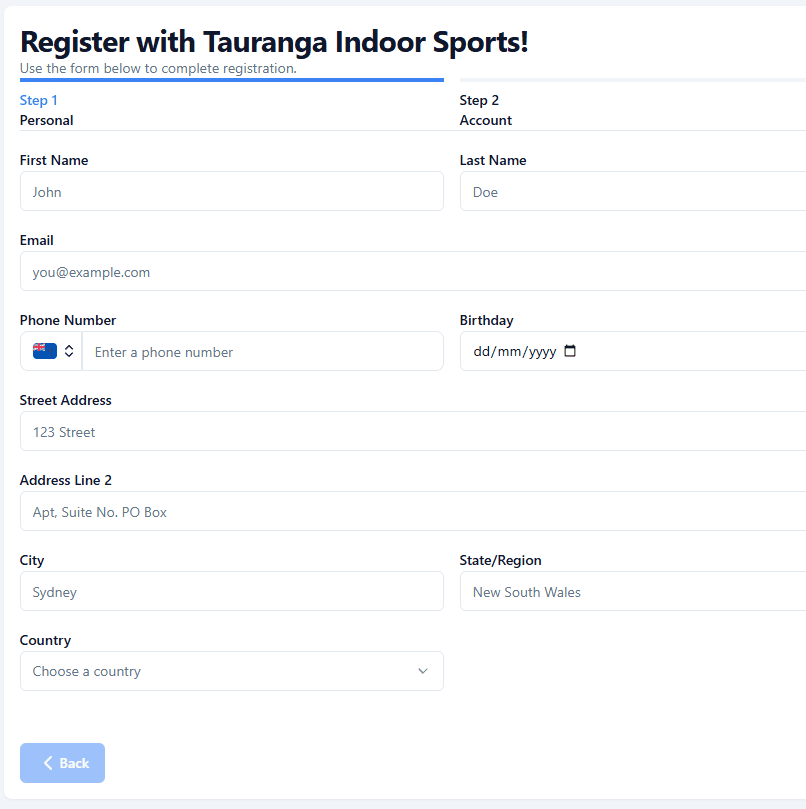This screenshot has height=809, width=806.
Task: Click the Birthday date text dd/mm/yyyy
Action: [x=514, y=351]
